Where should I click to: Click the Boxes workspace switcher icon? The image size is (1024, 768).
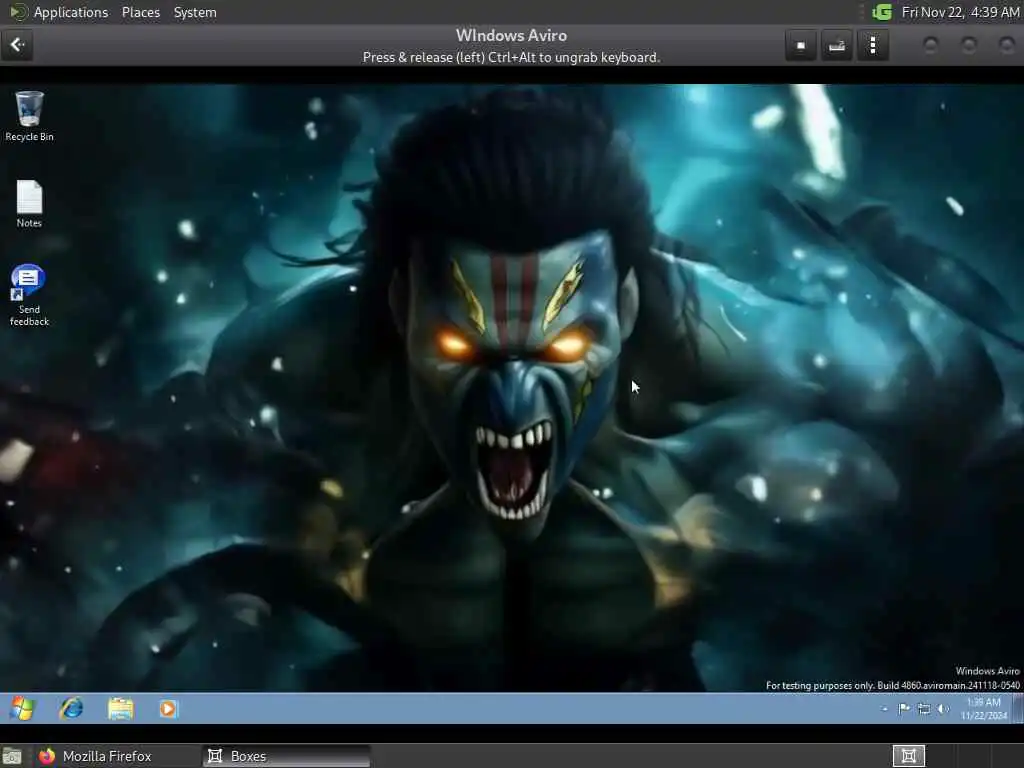point(908,756)
